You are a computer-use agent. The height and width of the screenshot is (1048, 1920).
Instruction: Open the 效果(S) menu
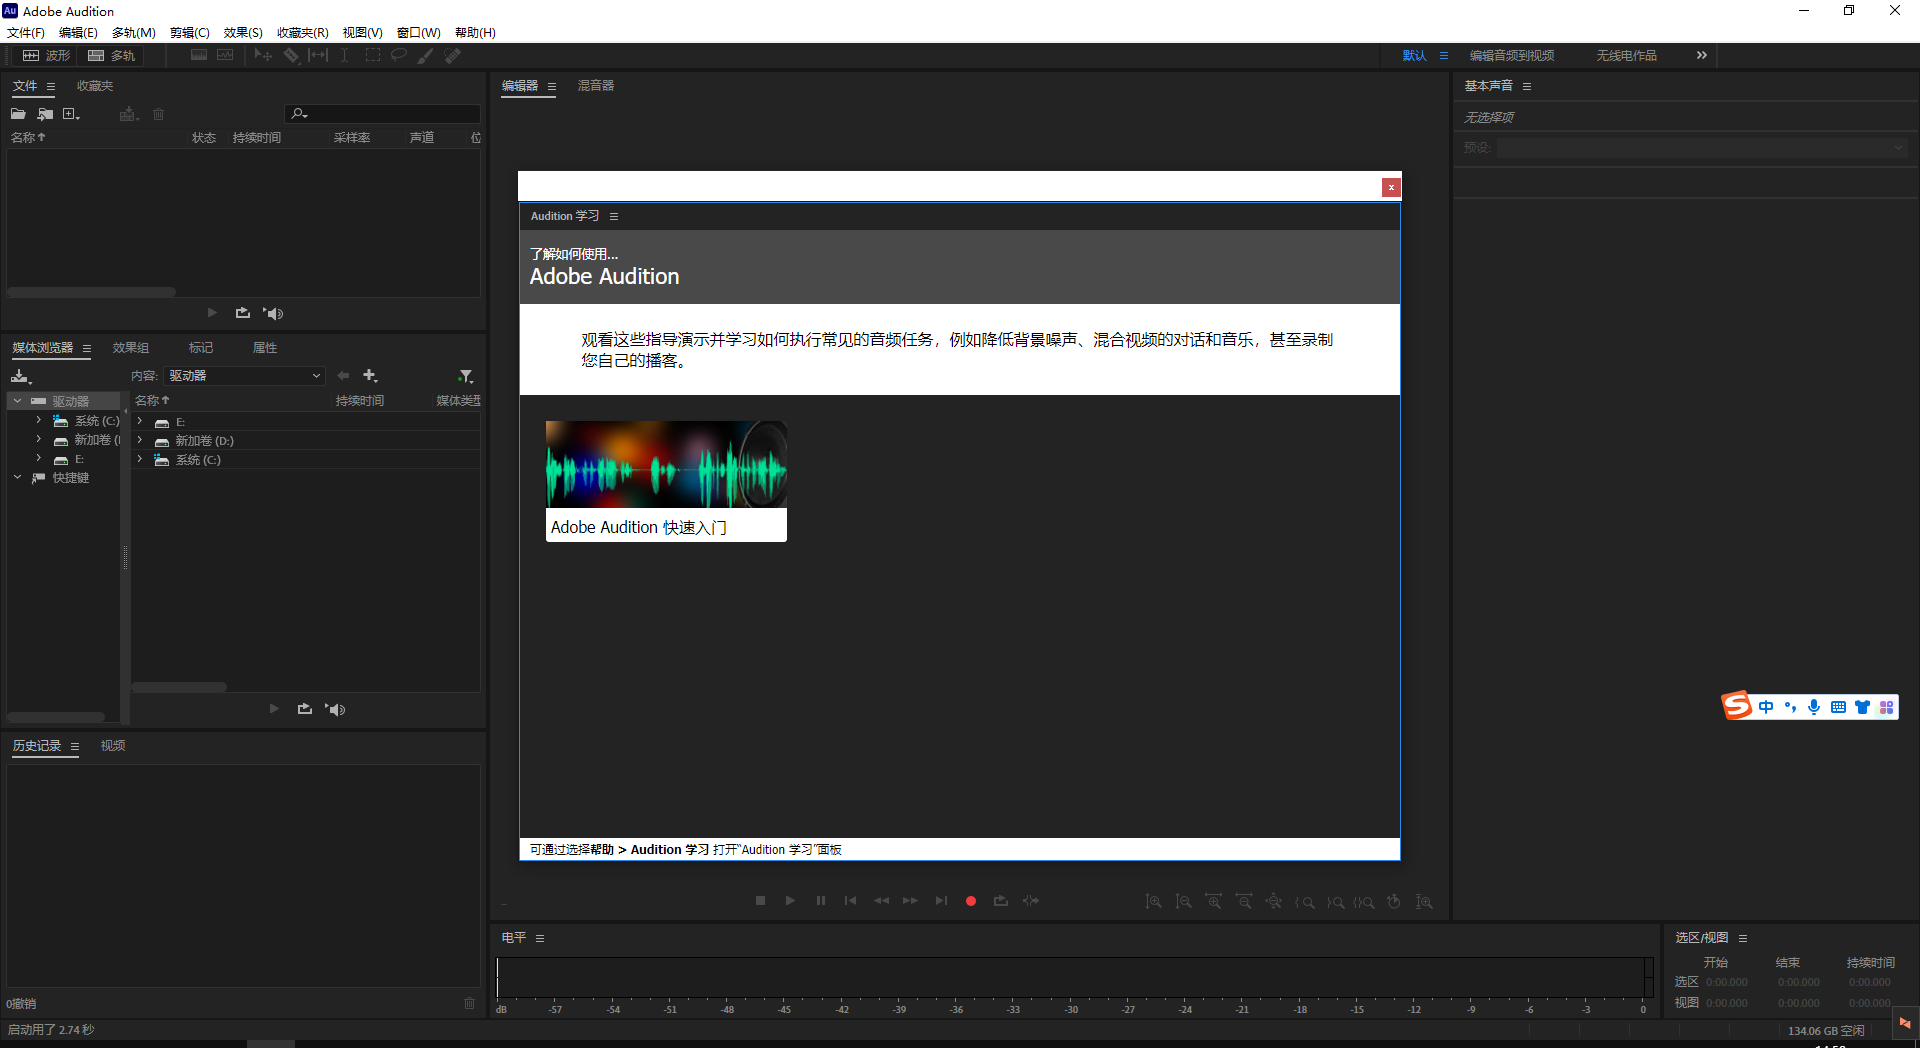point(243,33)
